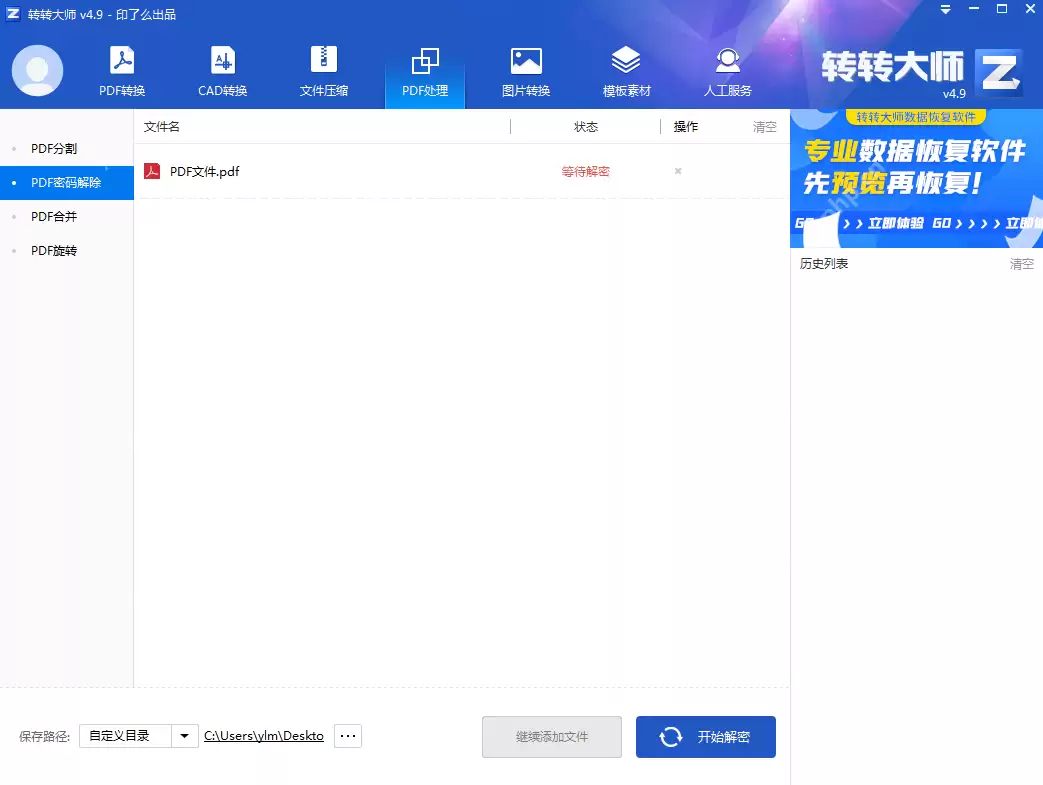Screen dimensions: 1043x785
Task: Click the 模板素材 template materials icon
Action: coord(626,70)
